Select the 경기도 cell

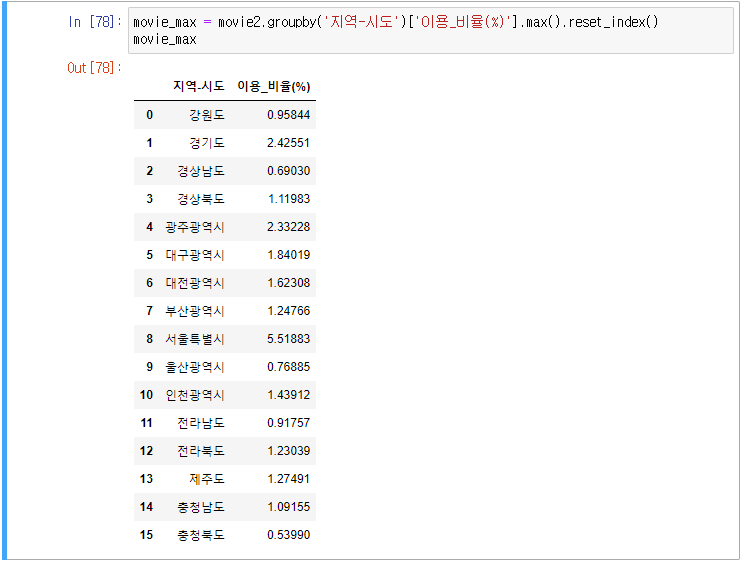click(x=207, y=143)
